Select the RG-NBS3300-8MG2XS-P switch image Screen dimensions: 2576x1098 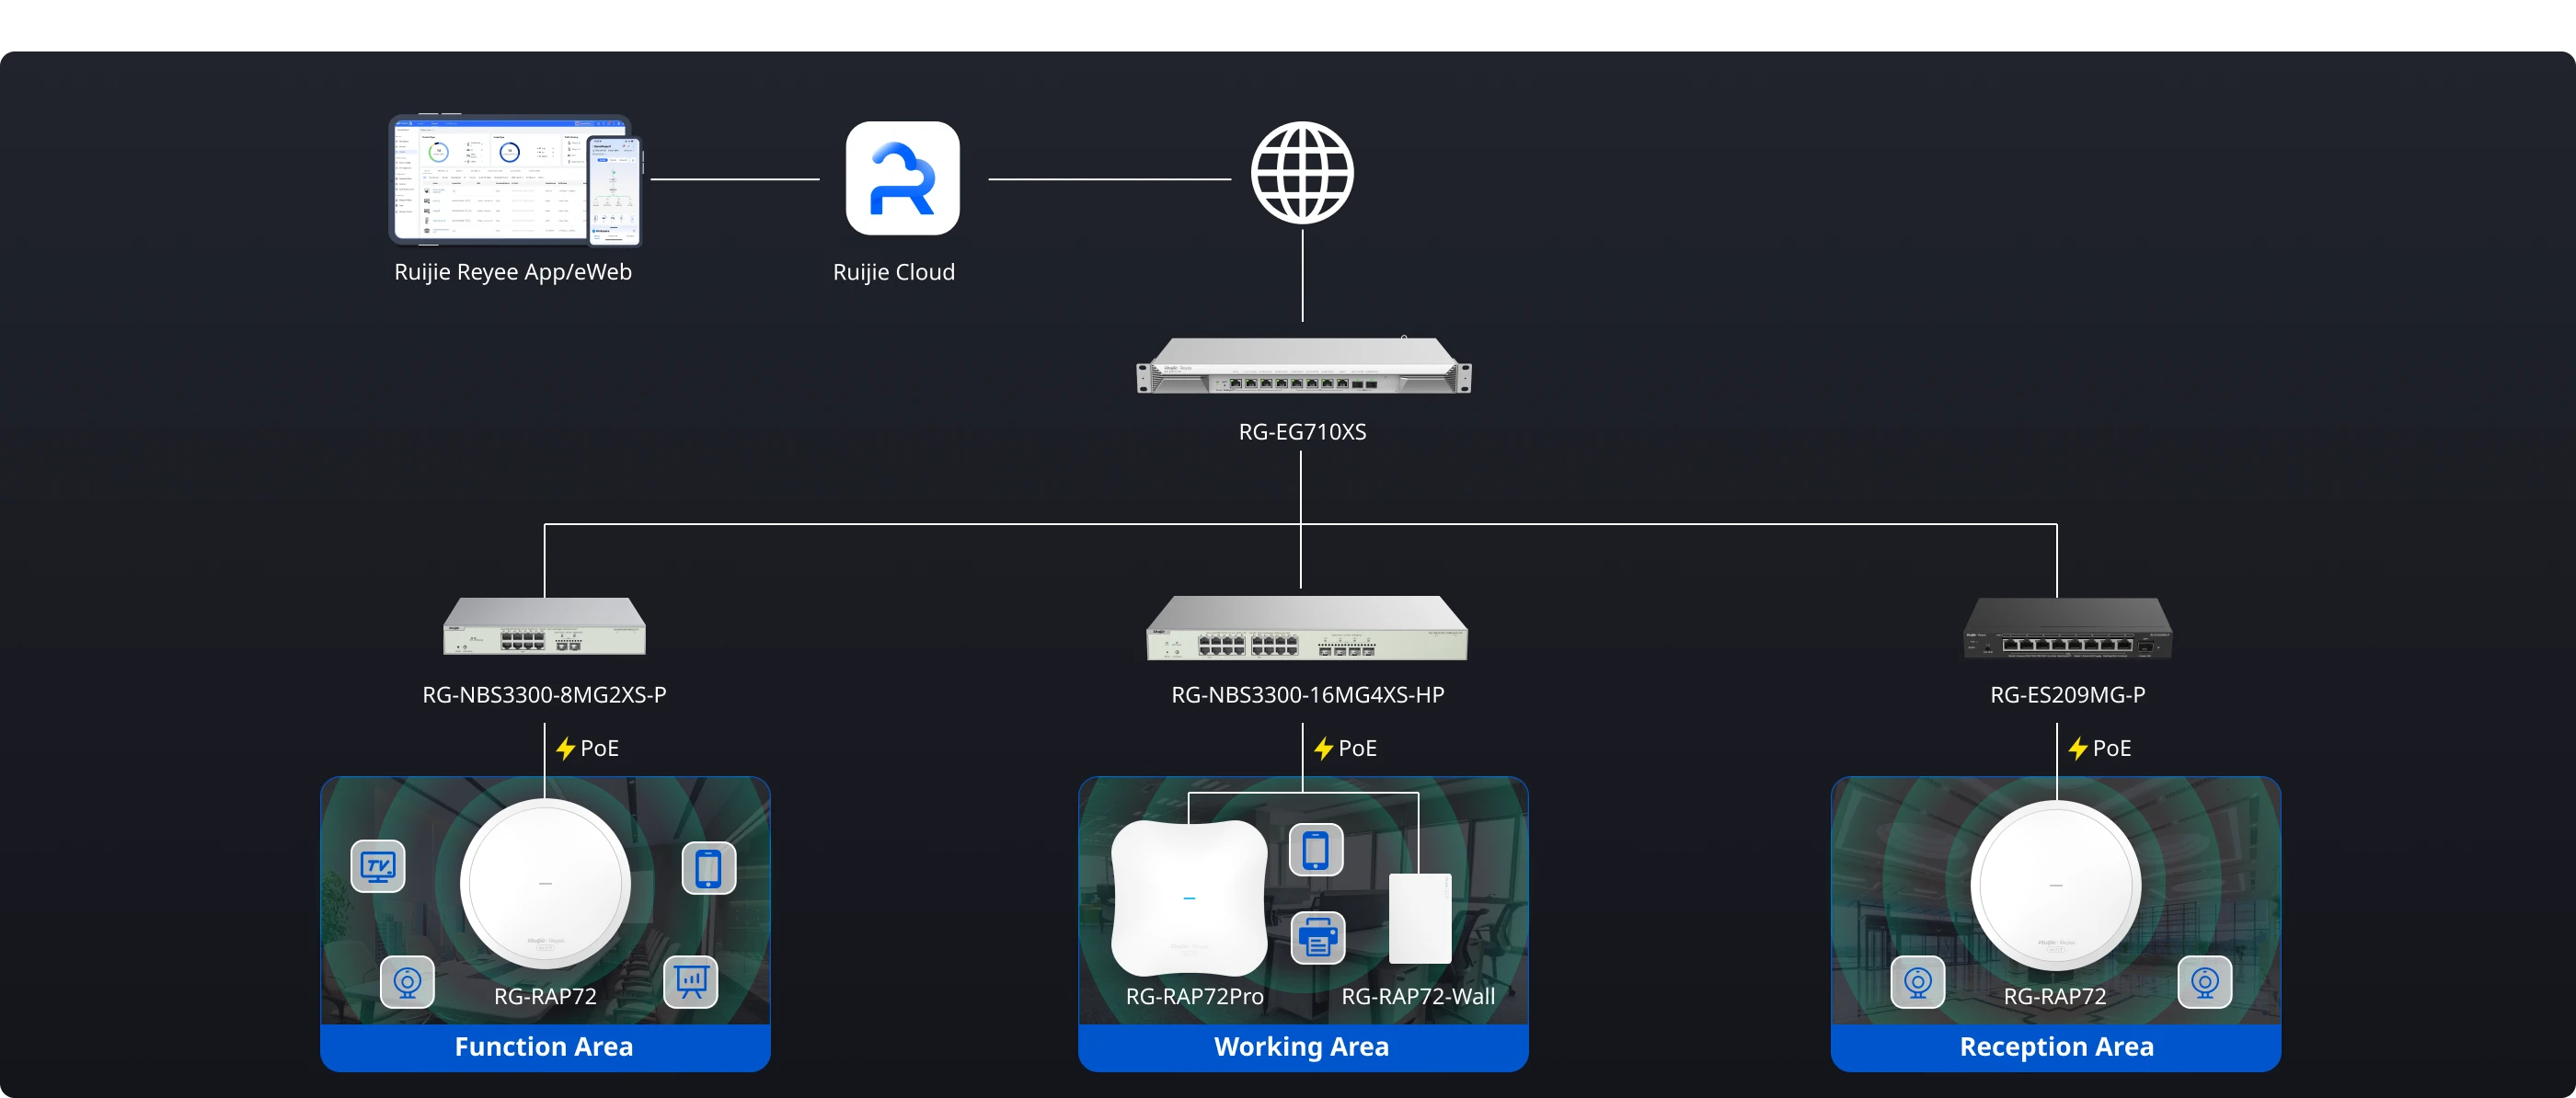point(544,626)
